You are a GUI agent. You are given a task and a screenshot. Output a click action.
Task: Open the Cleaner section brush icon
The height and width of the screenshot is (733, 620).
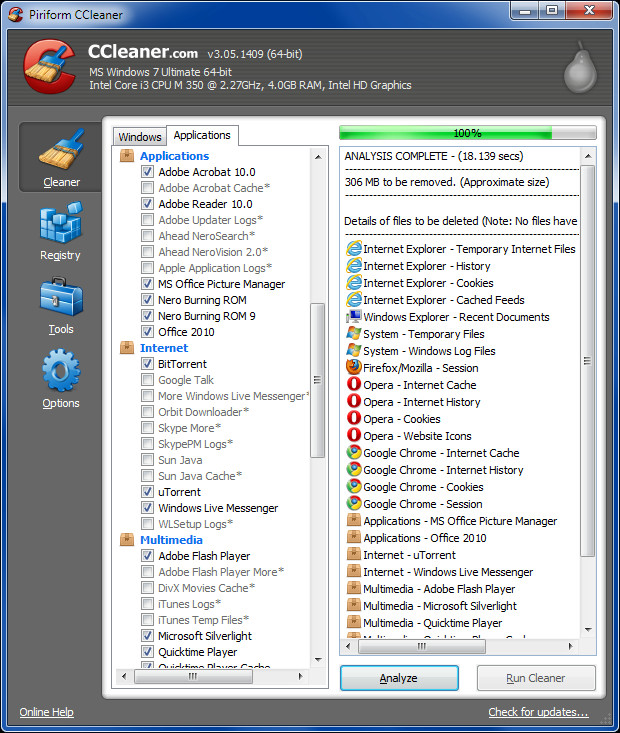click(61, 149)
